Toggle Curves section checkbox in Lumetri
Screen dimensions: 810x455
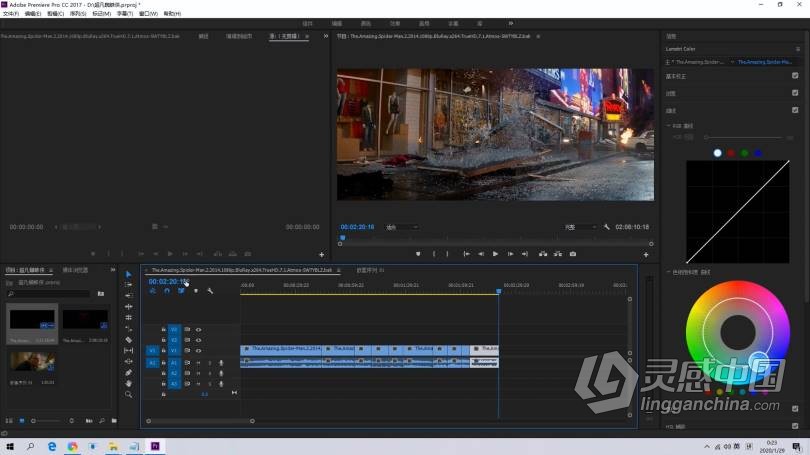[795, 110]
